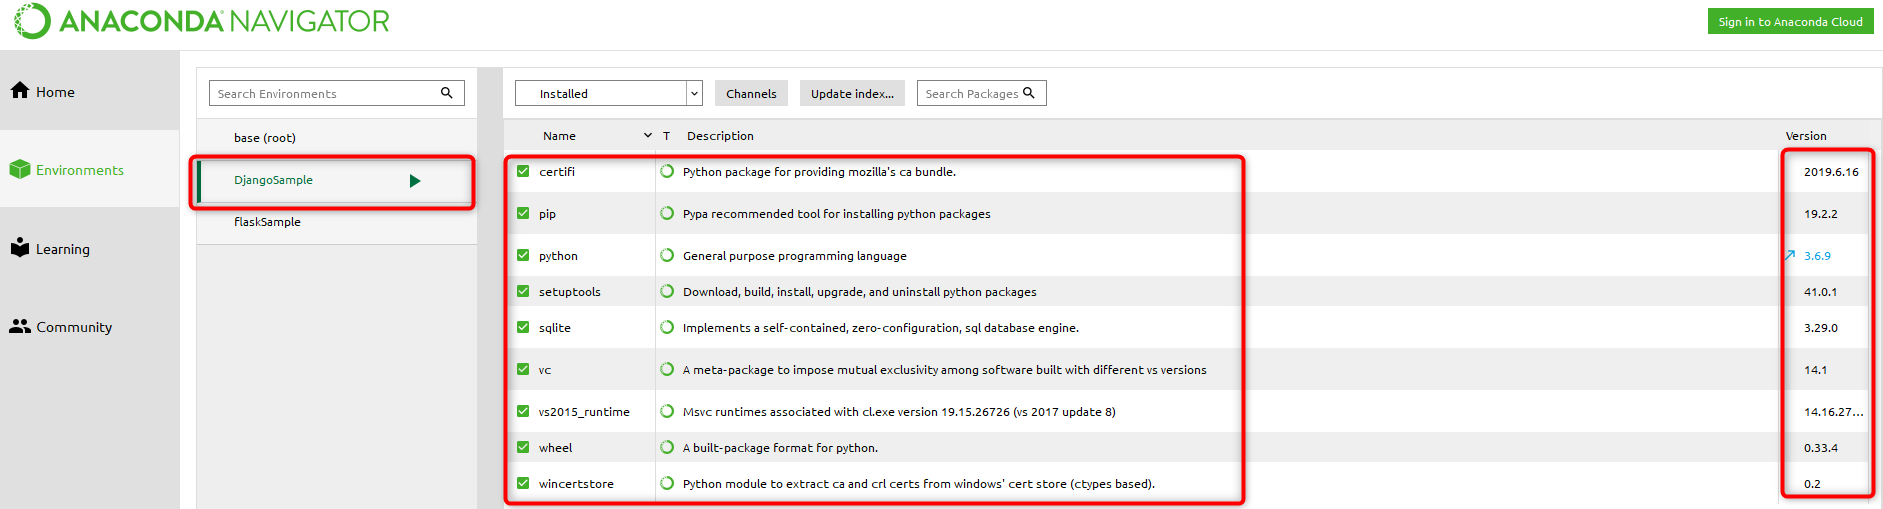The width and height of the screenshot is (1883, 509).
Task: Click the search magnifier in Search Environments
Action: 447,93
